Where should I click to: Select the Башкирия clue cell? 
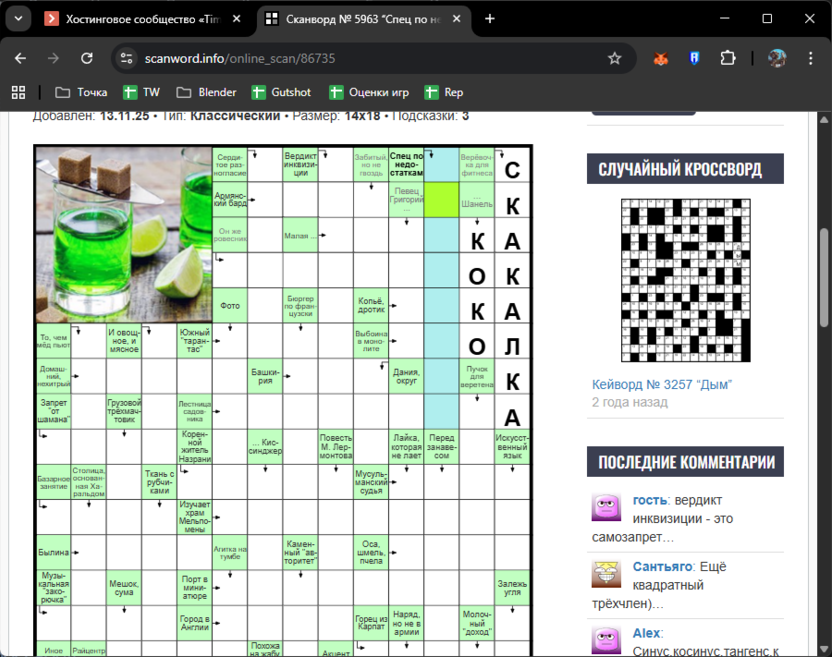[x=265, y=376]
